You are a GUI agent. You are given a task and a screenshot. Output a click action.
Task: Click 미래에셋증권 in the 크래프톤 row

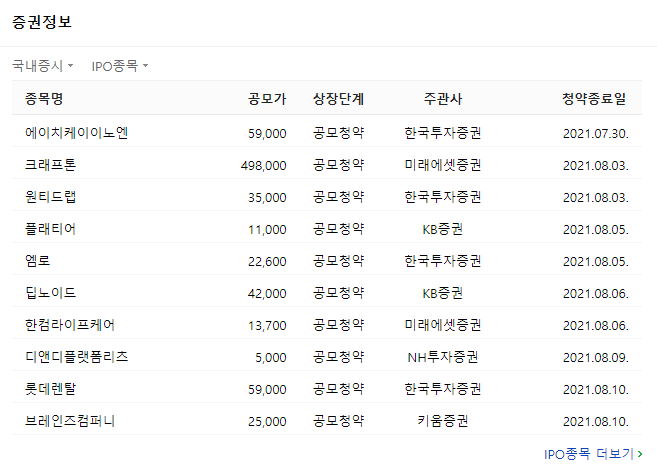pos(442,165)
